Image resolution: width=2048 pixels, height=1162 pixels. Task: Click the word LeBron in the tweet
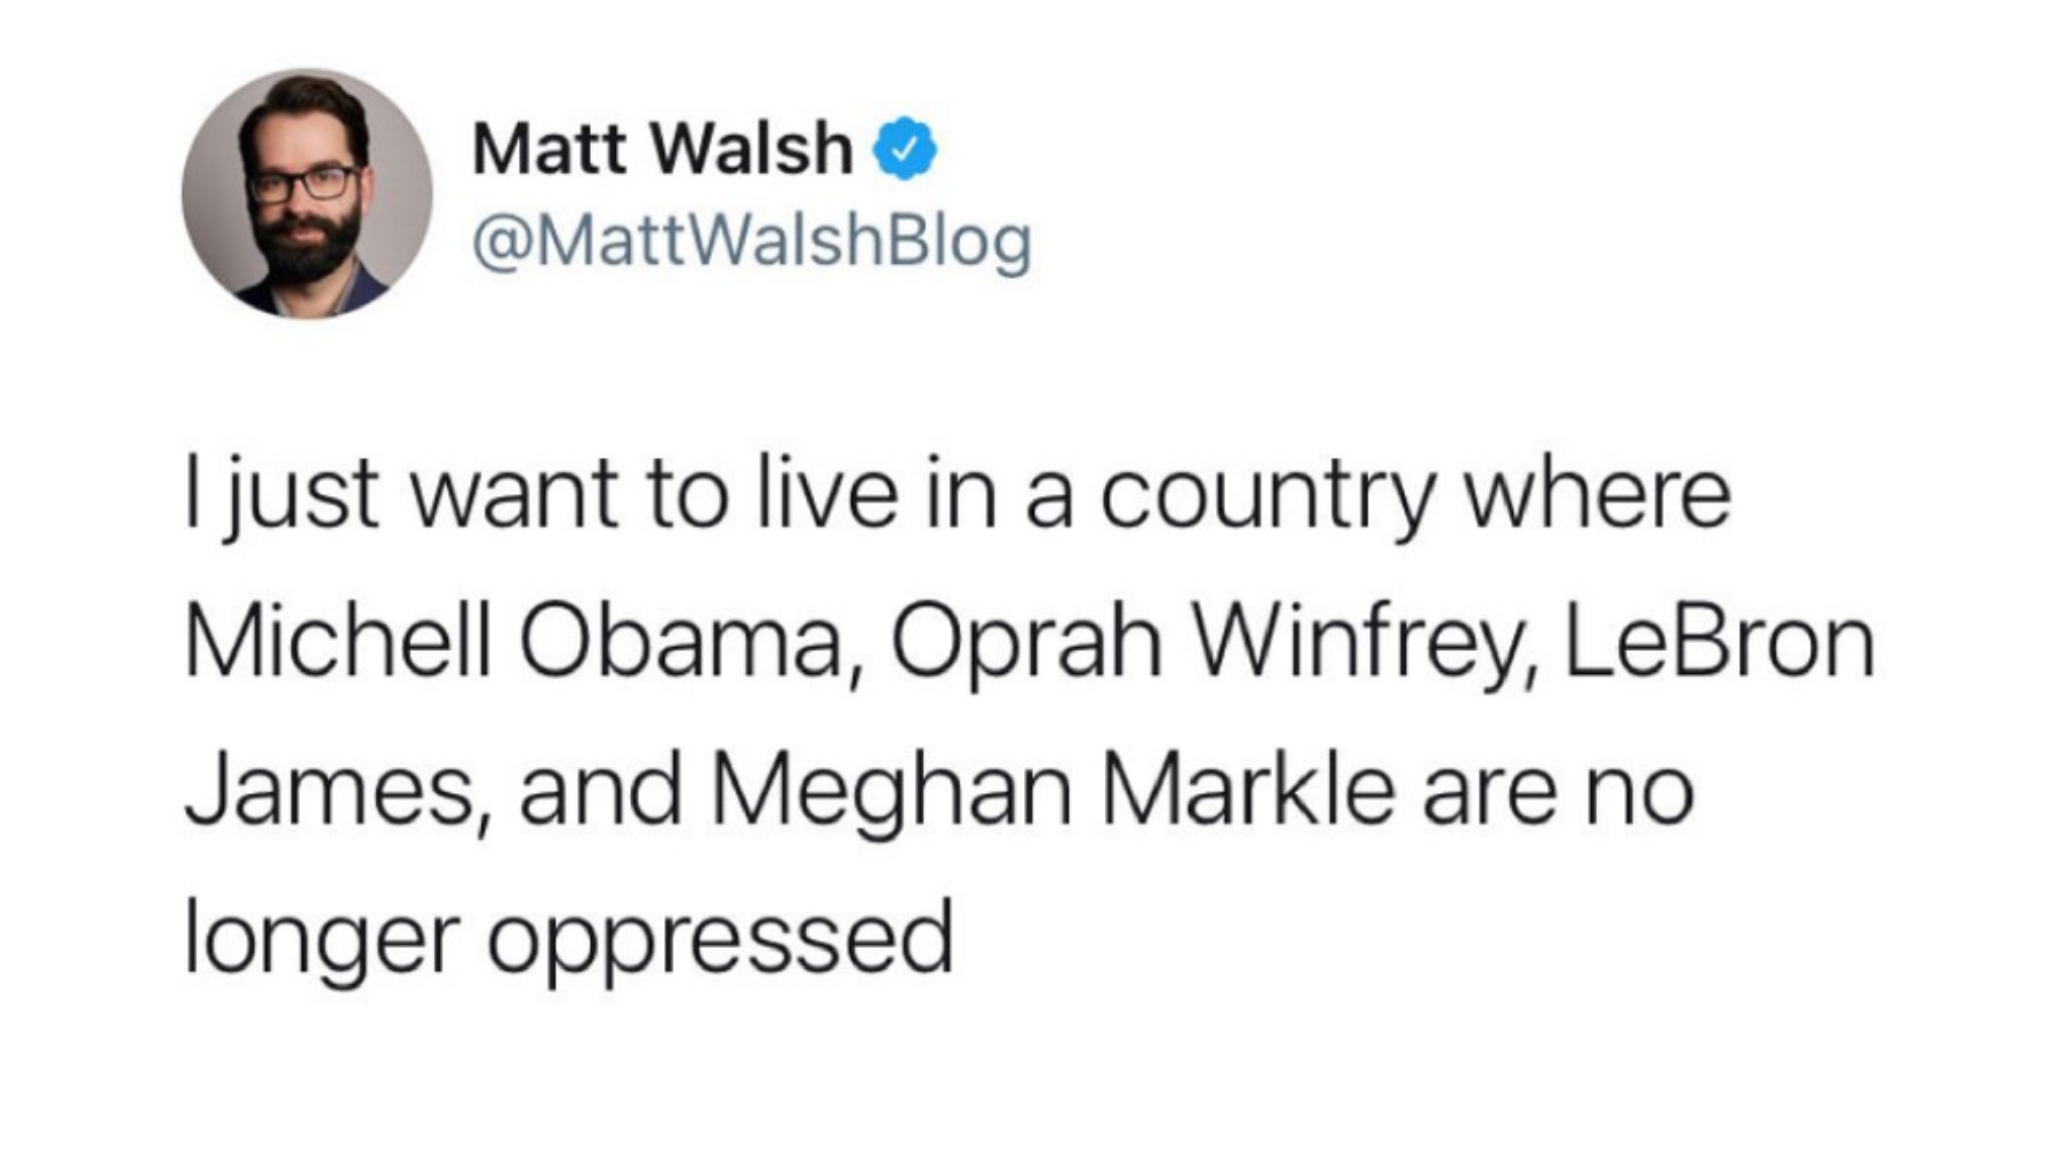(1719, 642)
